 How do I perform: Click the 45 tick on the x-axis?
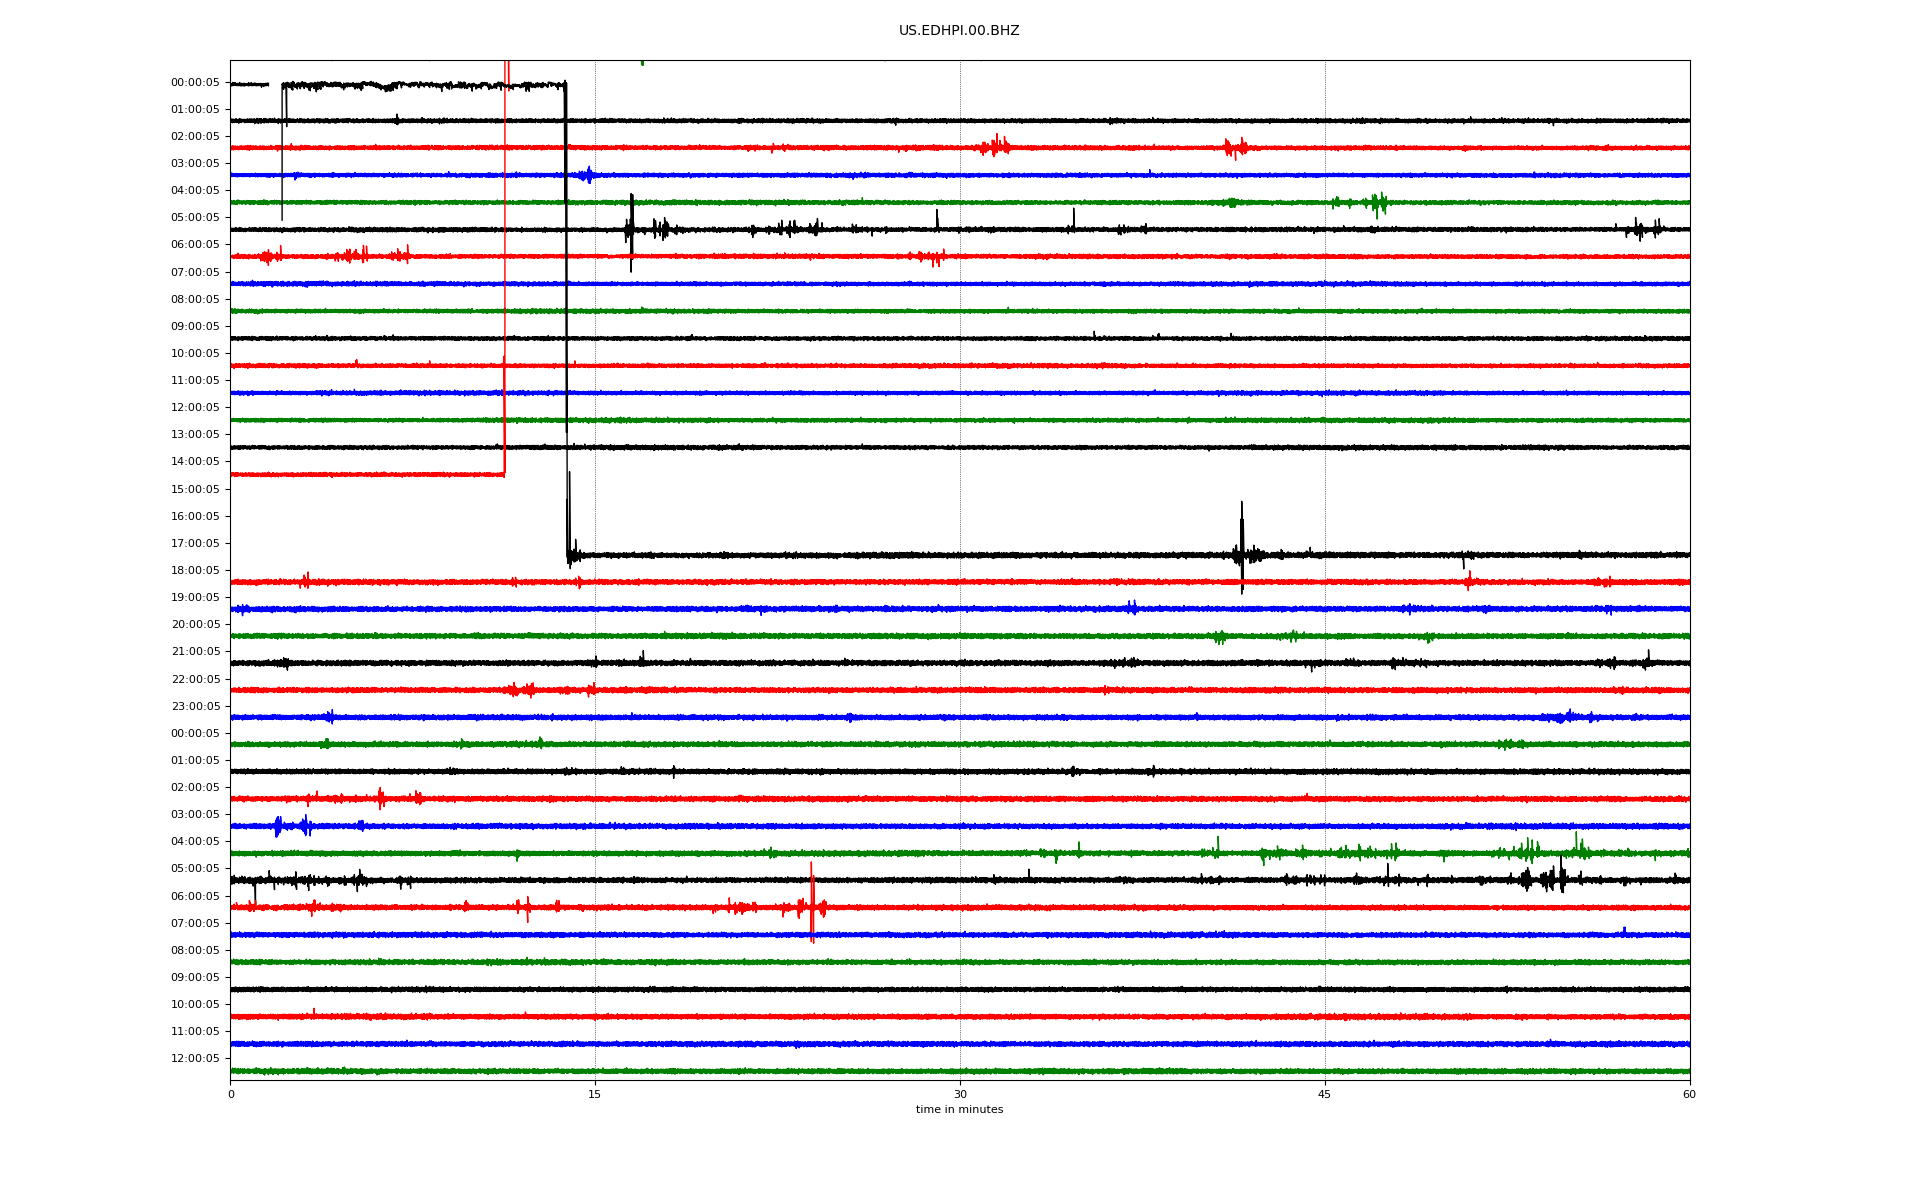coord(1324,1094)
